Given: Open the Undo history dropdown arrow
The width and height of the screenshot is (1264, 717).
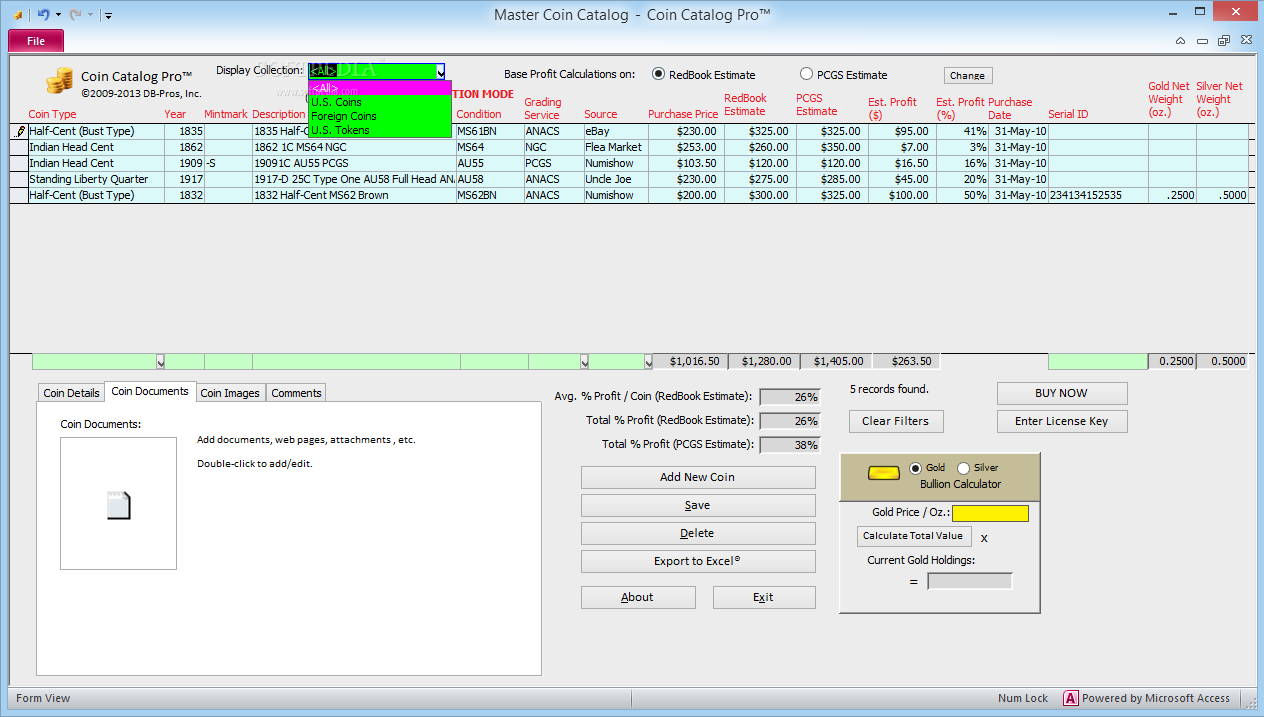Looking at the screenshot, I should pyautogui.click(x=58, y=15).
